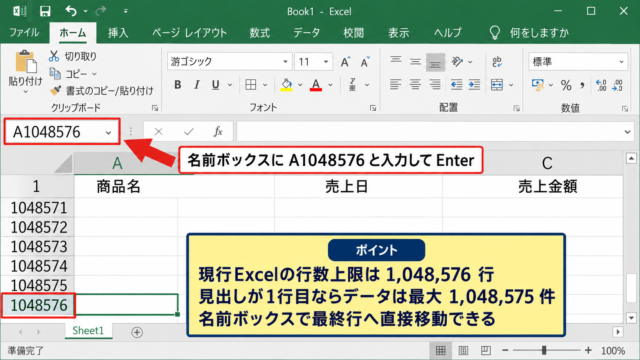Image resolution: width=640 pixels, height=360 pixels.
Task: Apply percent style
Action: [566, 85]
